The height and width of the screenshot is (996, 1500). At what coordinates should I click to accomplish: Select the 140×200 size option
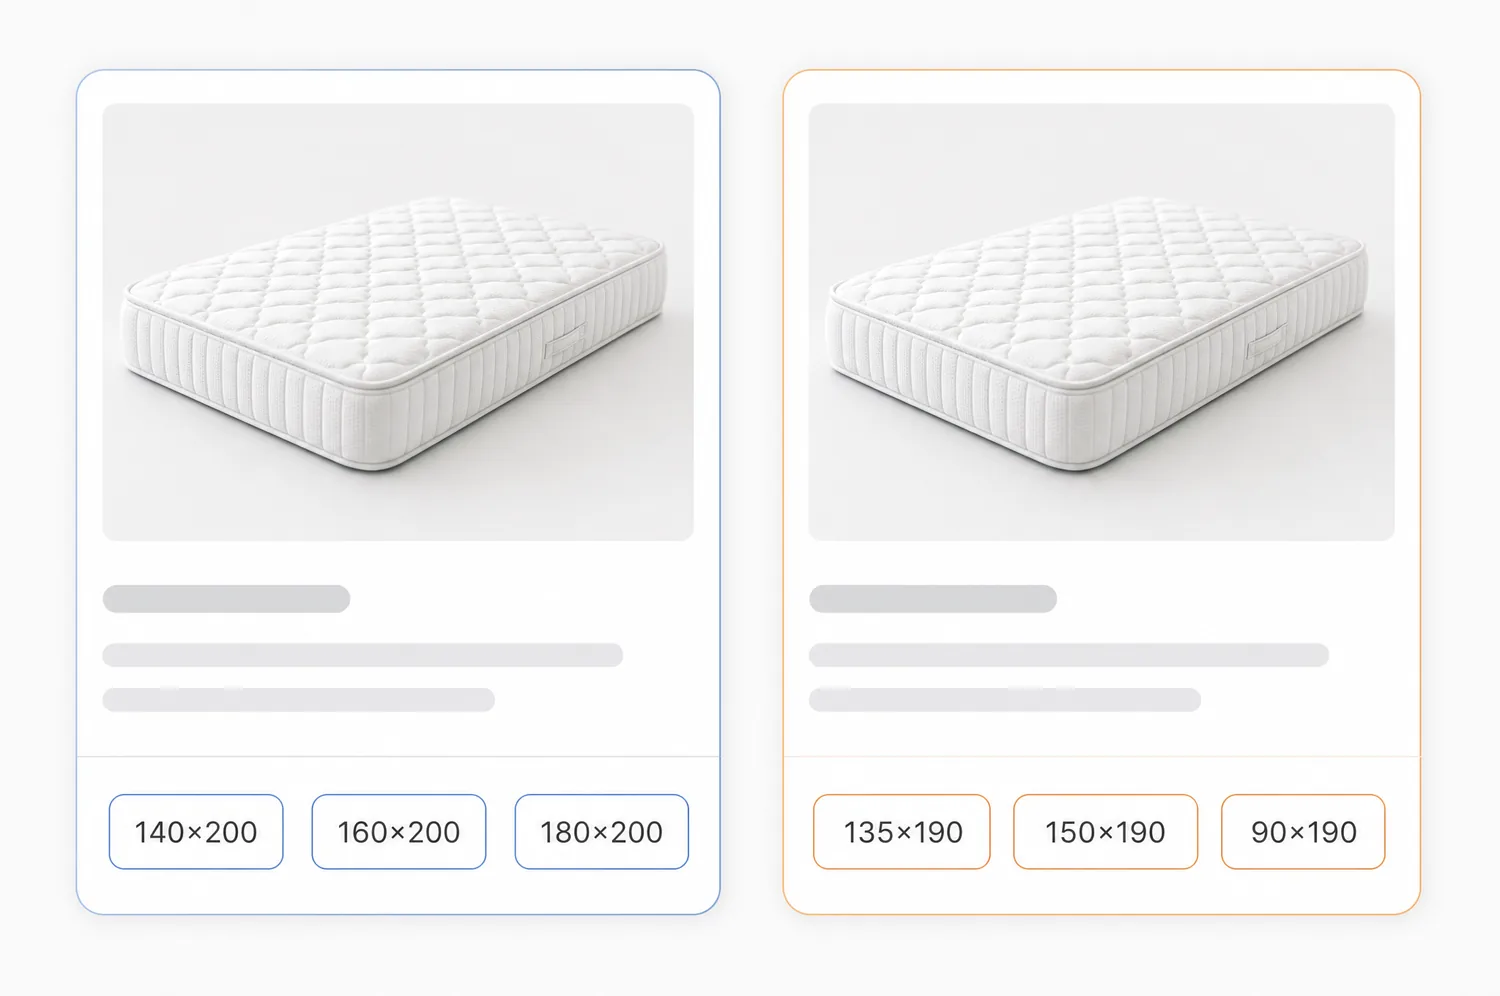coord(196,832)
